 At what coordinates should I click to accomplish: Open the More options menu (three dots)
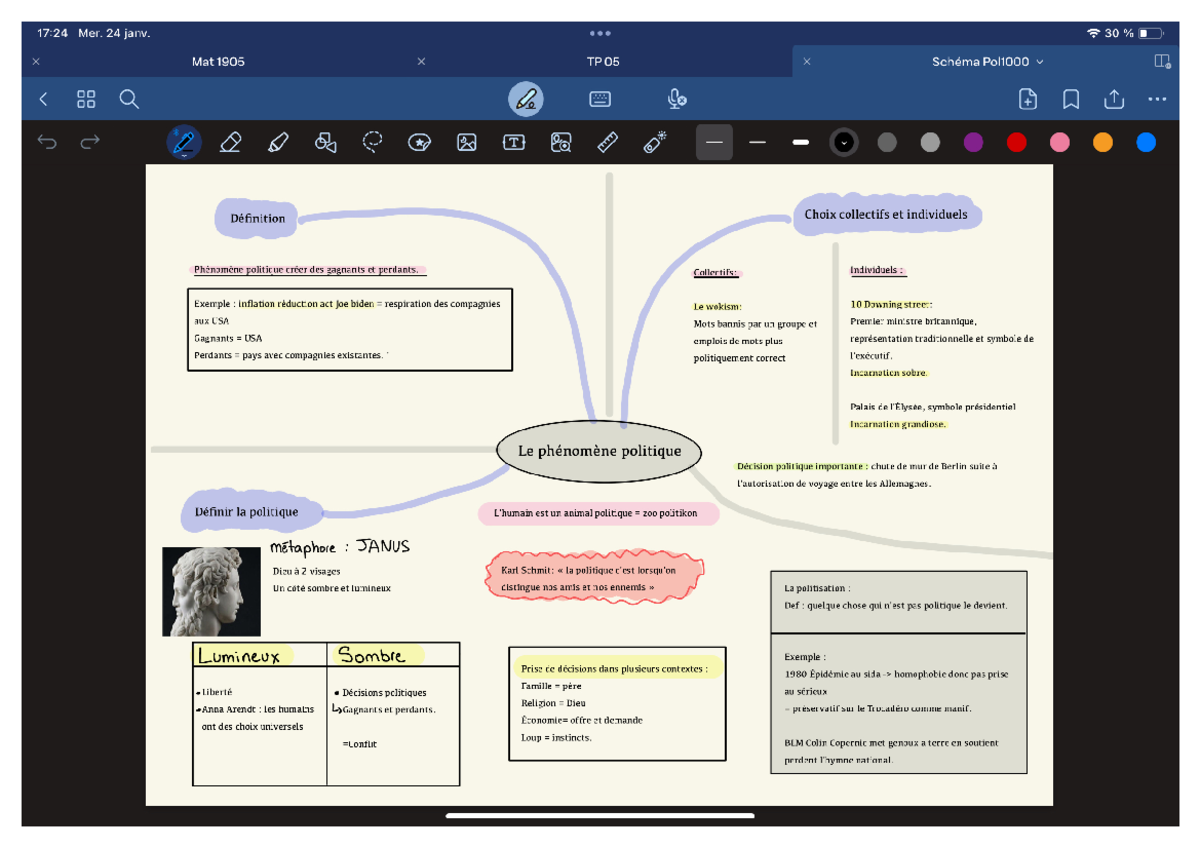point(1157,99)
